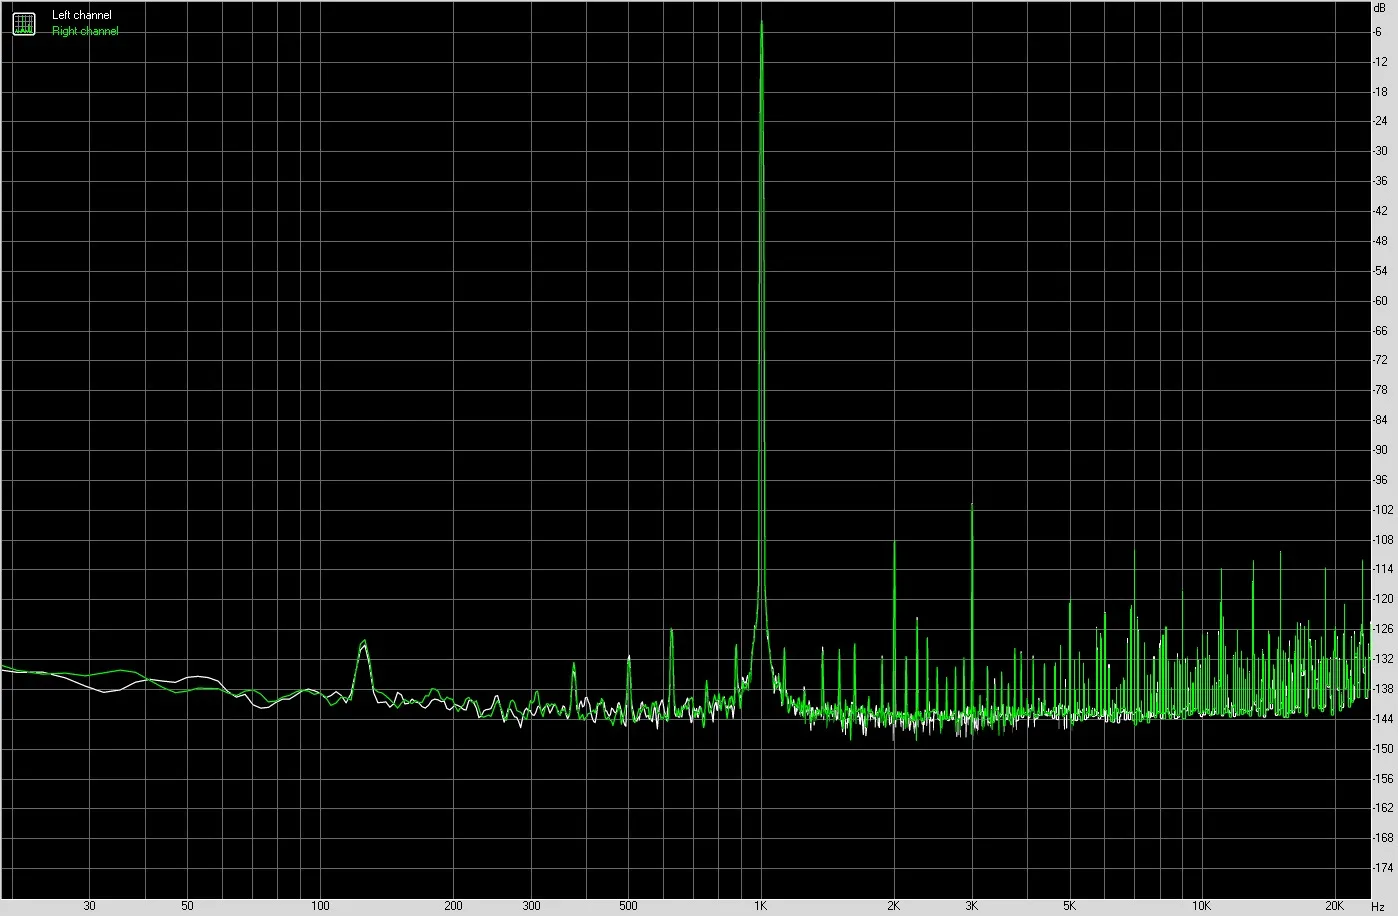Image resolution: width=1398 pixels, height=916 pixels.
Task: Select the Right channel legend label
Action: tap(85, 31)
